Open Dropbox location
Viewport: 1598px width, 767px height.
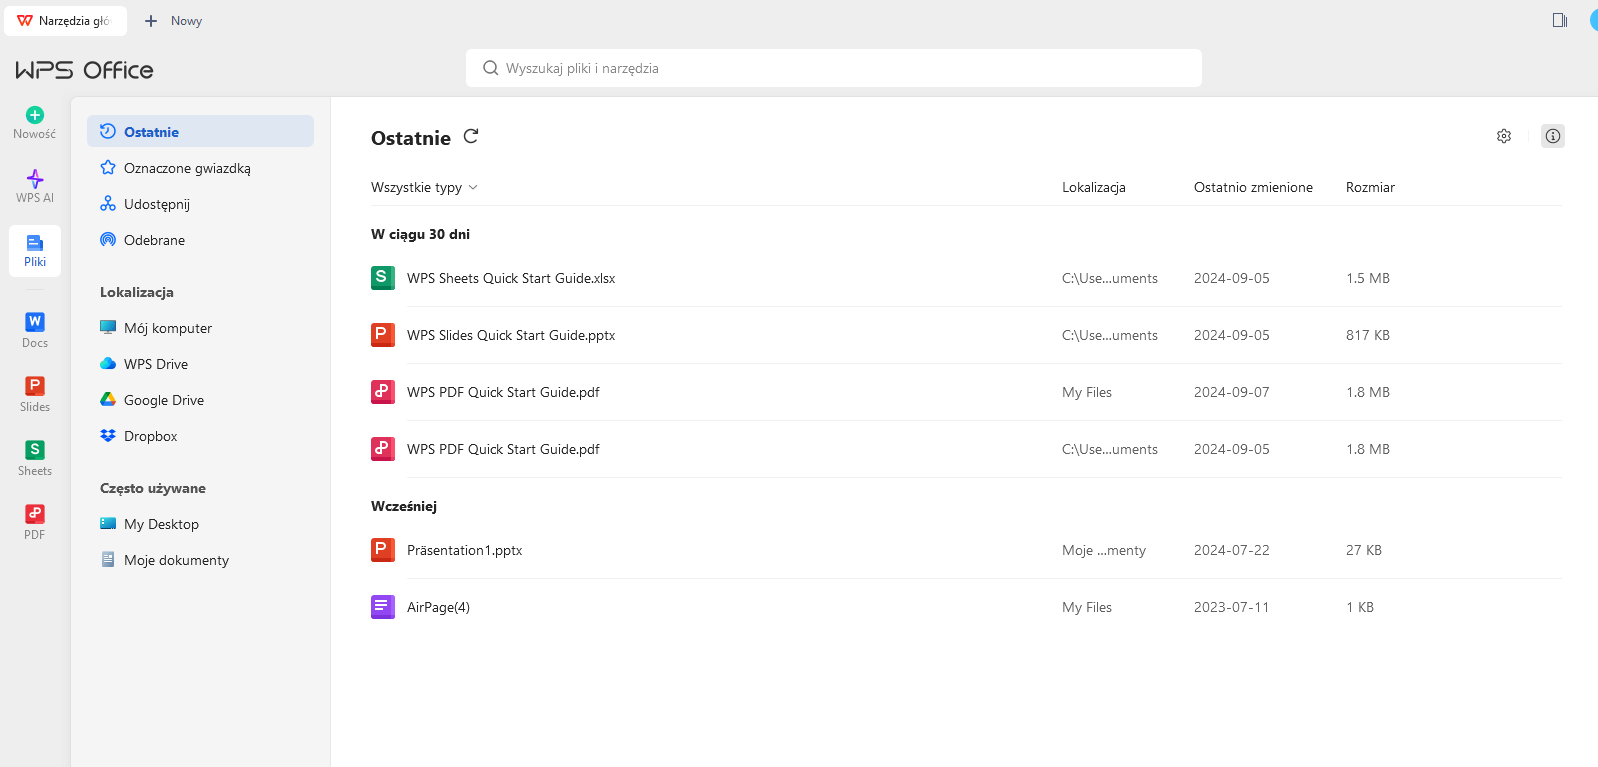pyautogui.click(x=200, y=436)
